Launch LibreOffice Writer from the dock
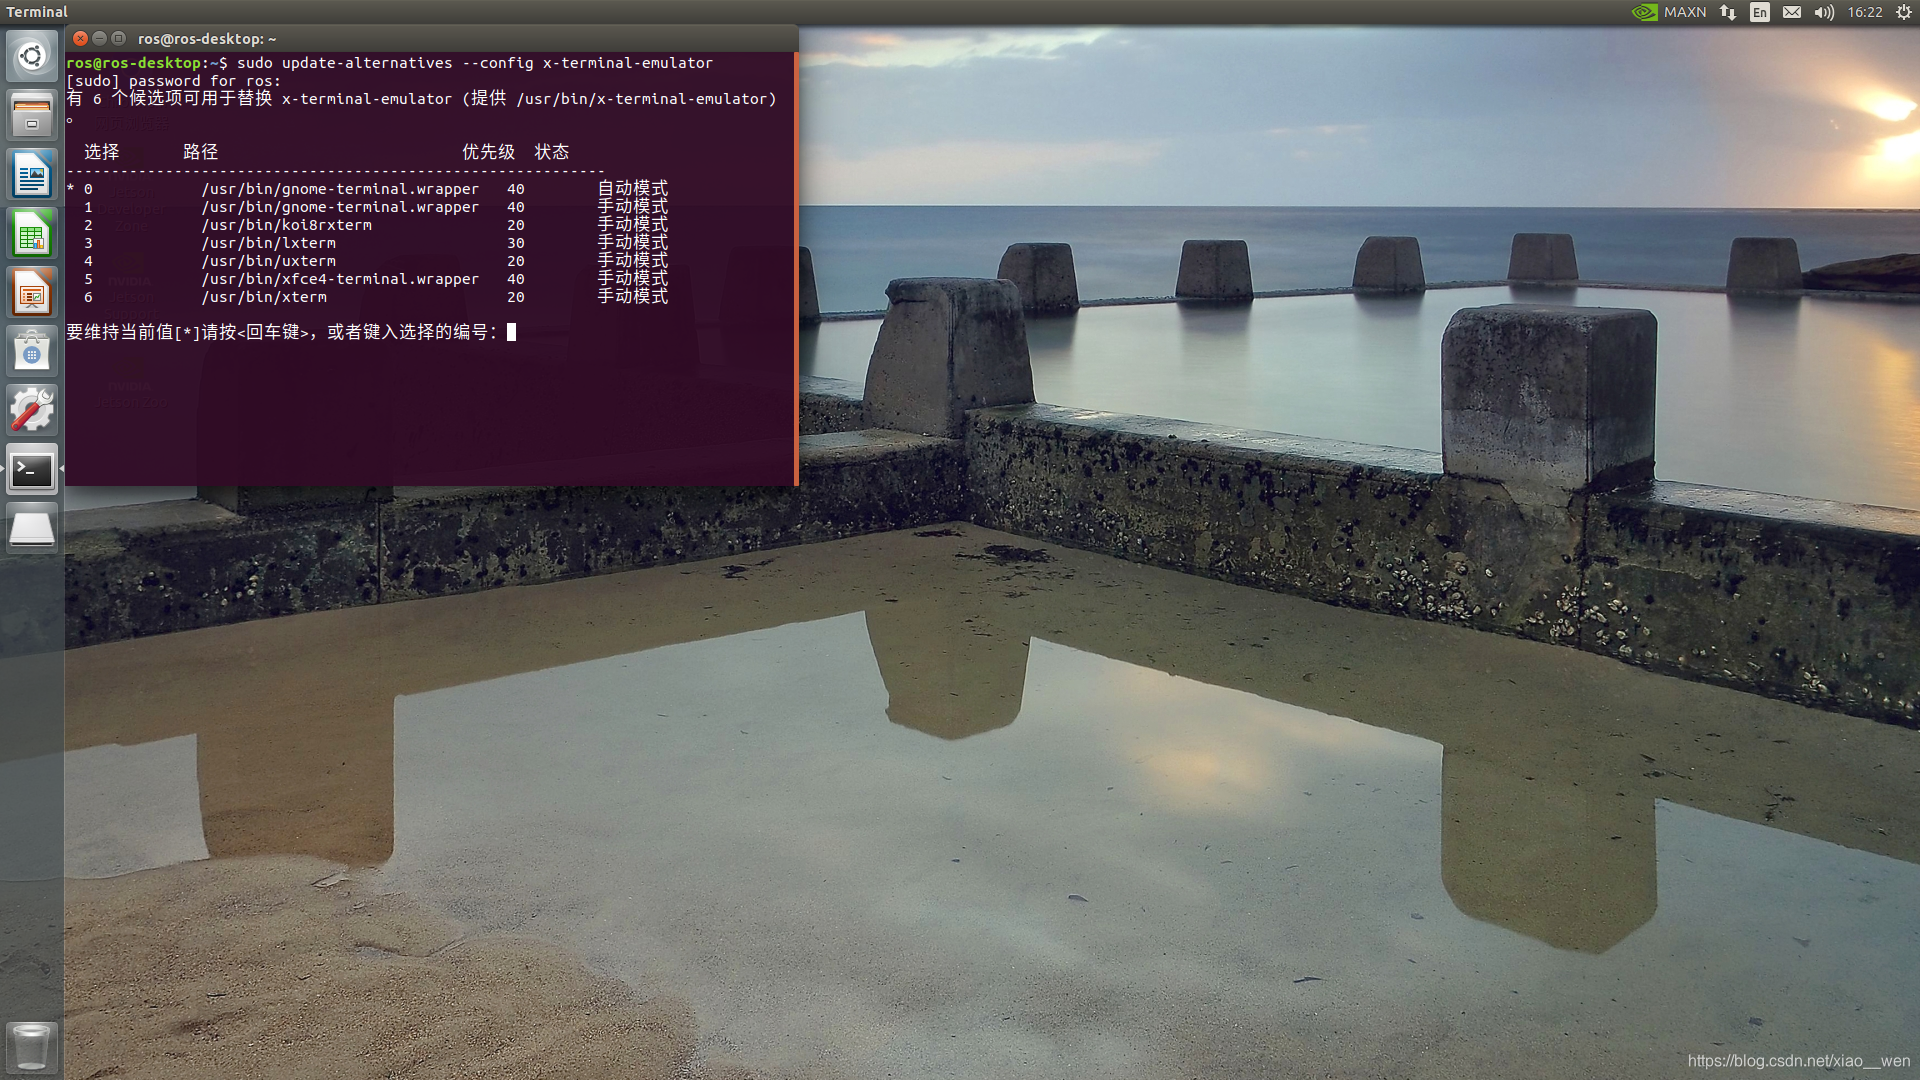 coord(32,175)
